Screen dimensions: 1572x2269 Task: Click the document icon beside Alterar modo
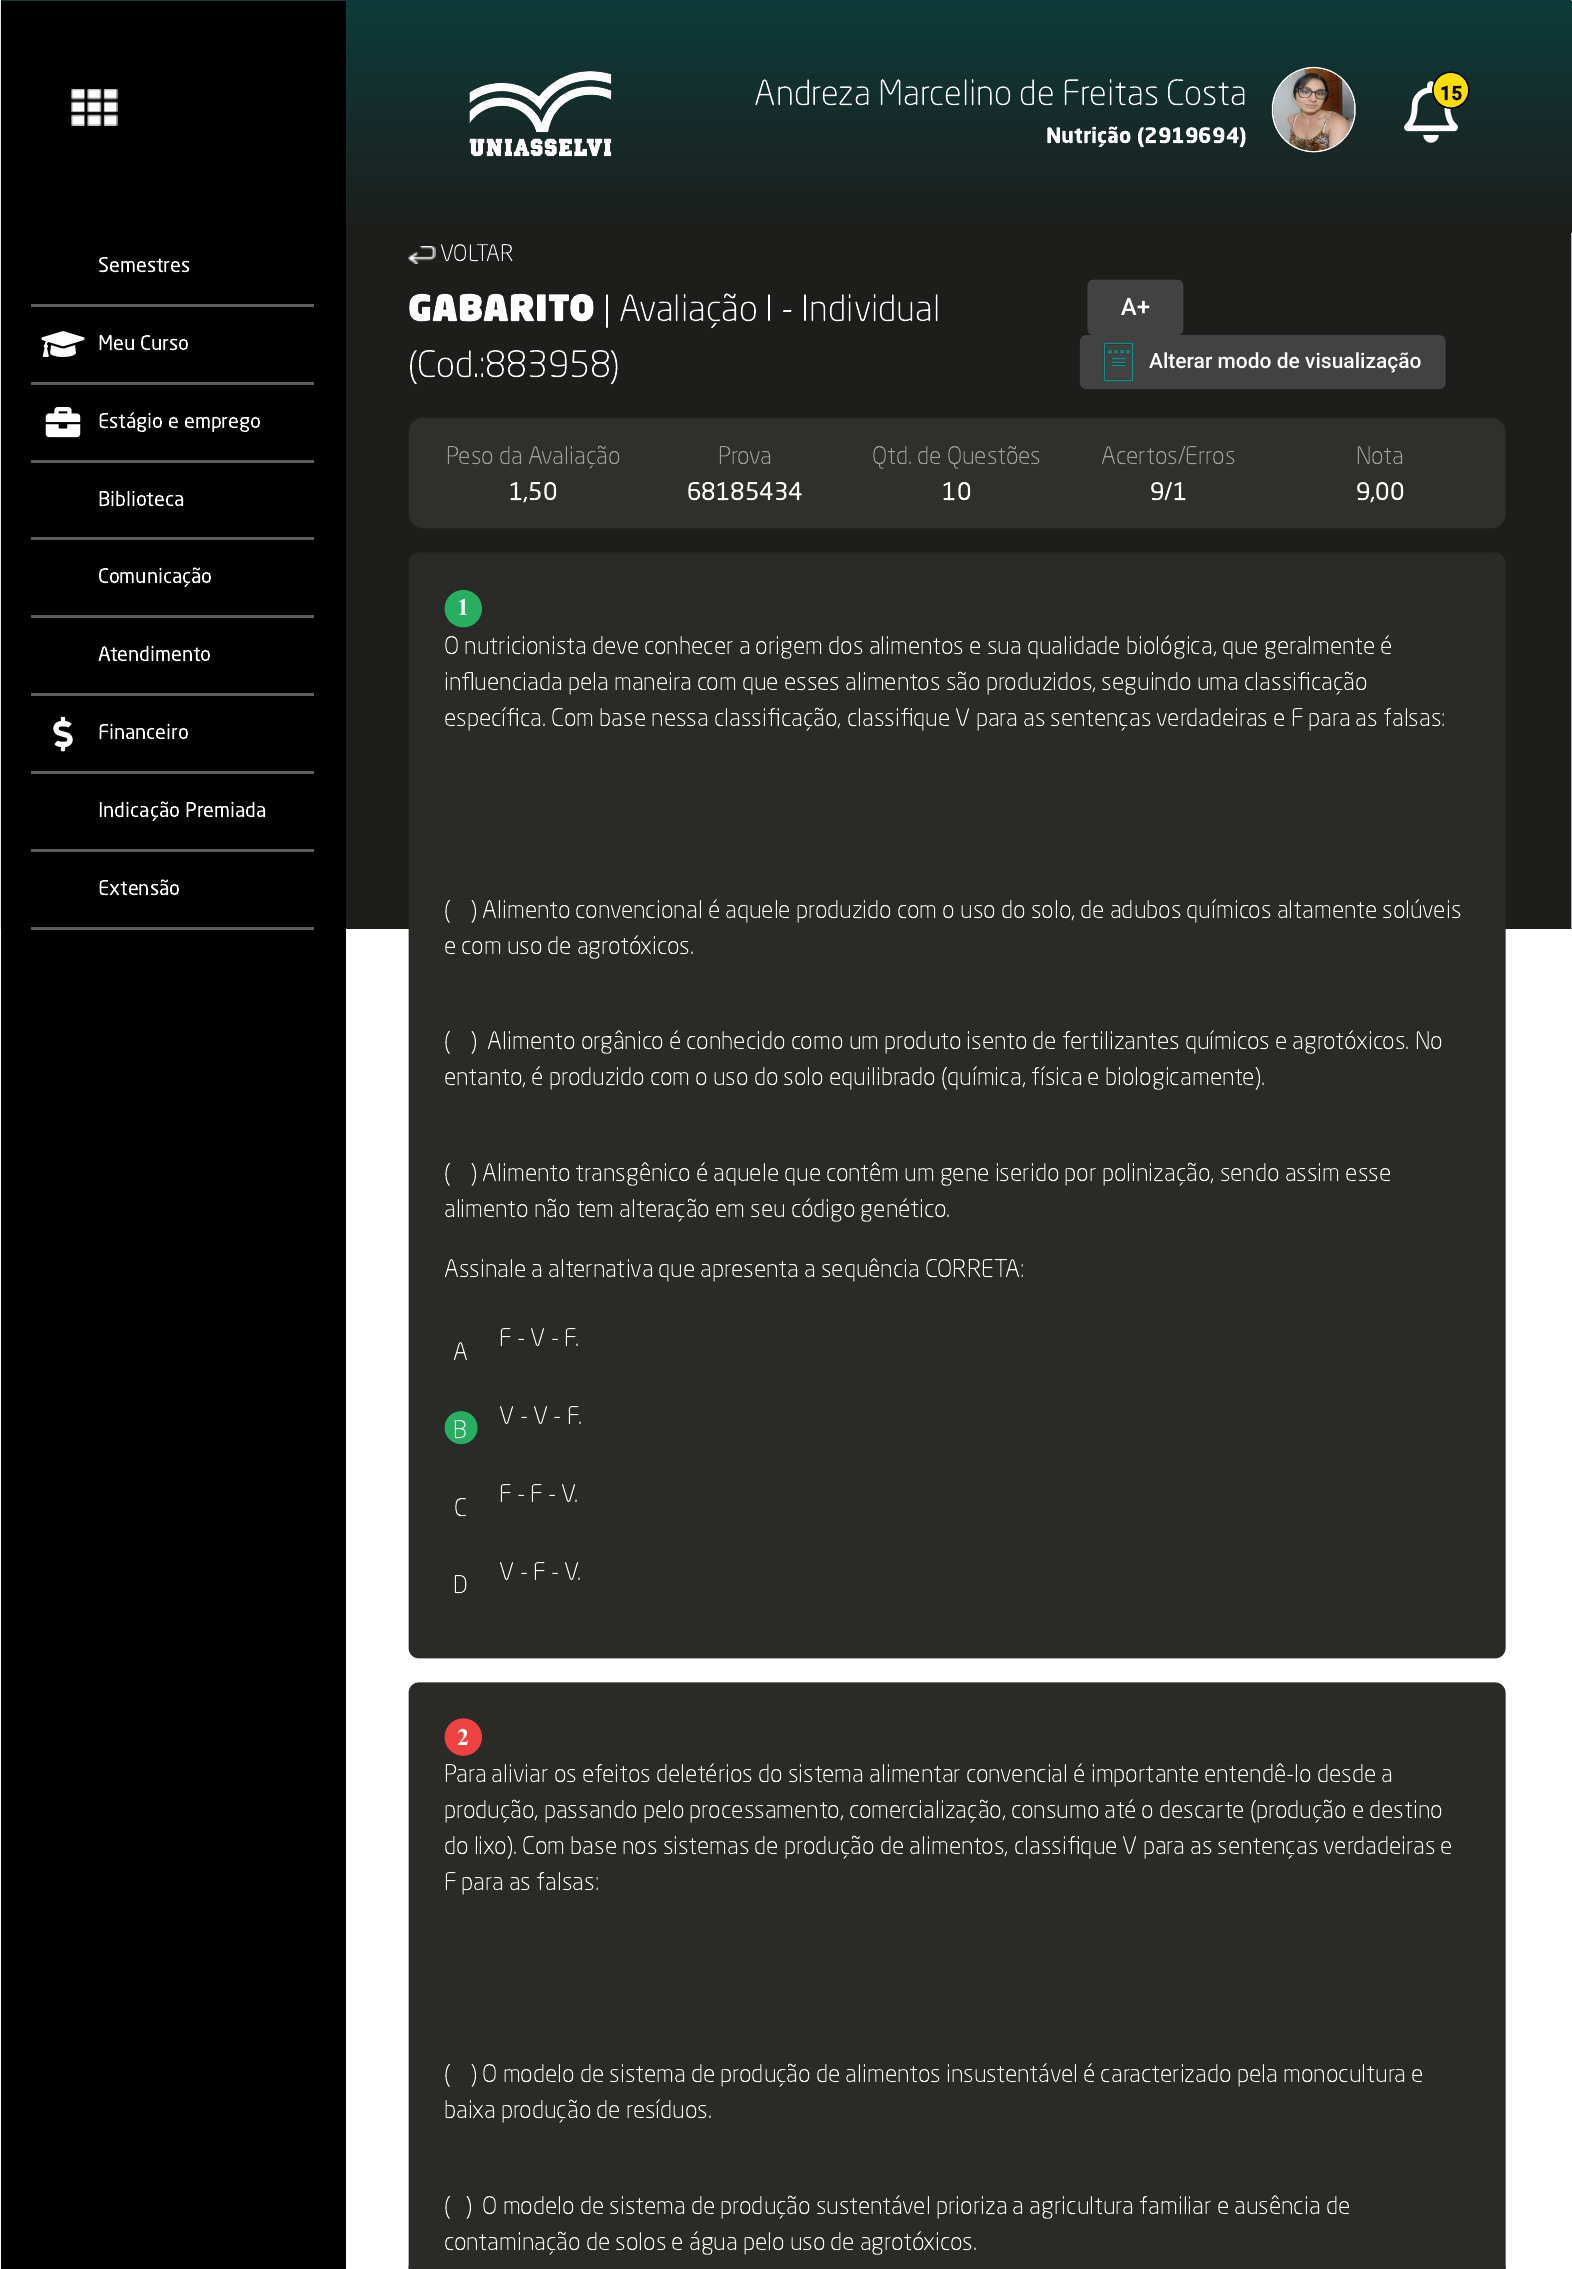coord(1118,362)
